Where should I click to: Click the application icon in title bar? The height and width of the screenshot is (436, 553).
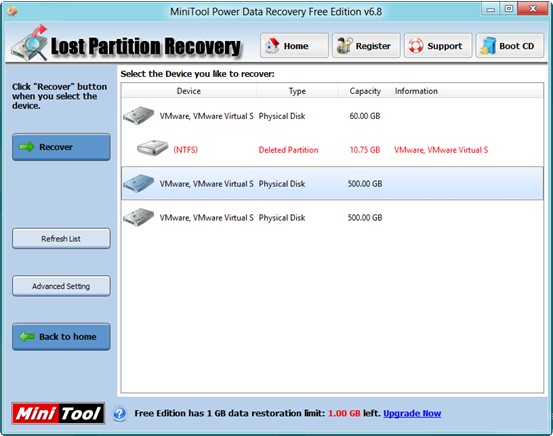12,11
